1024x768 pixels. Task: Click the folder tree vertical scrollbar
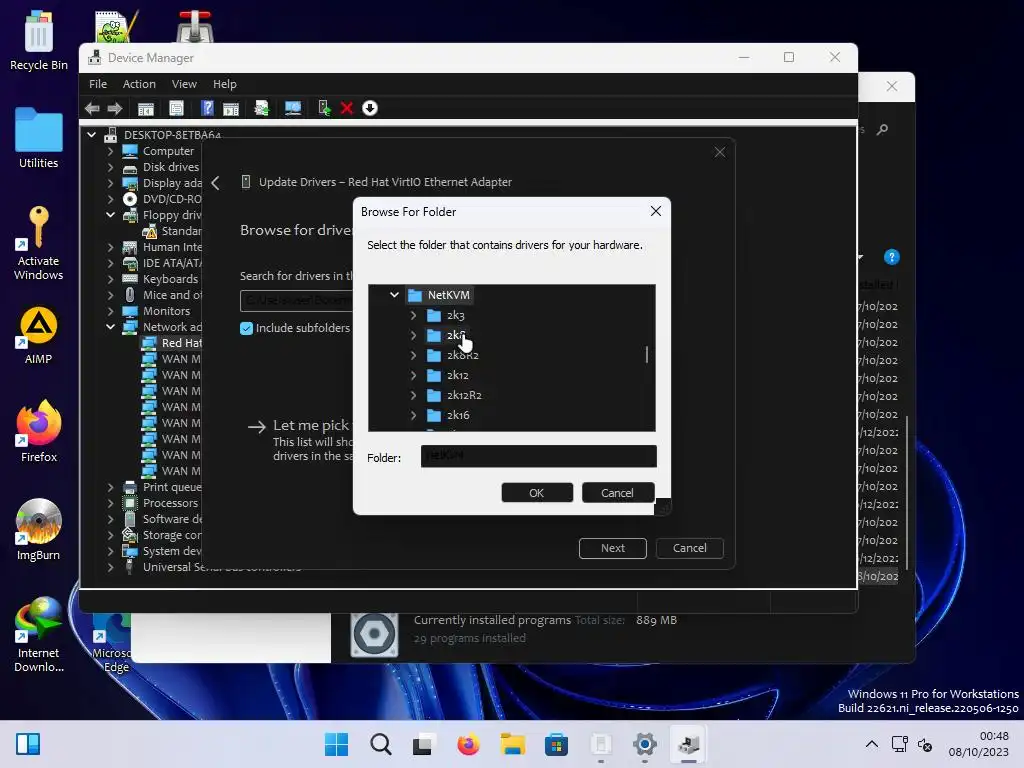tap(647, 356)
